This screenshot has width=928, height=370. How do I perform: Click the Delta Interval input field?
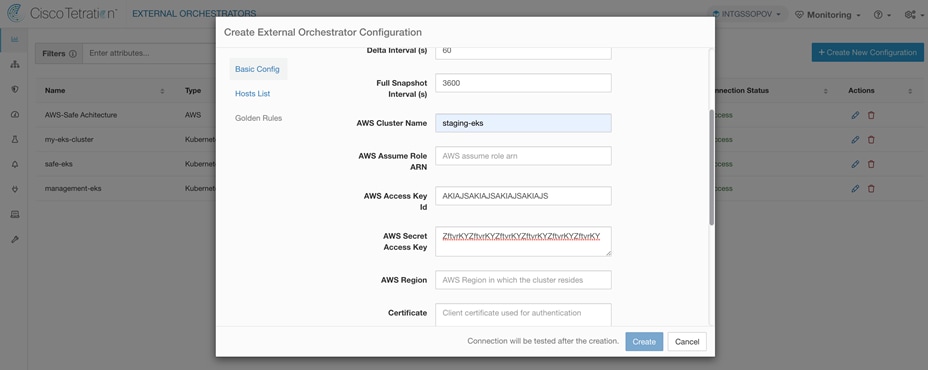click(523, 52)
